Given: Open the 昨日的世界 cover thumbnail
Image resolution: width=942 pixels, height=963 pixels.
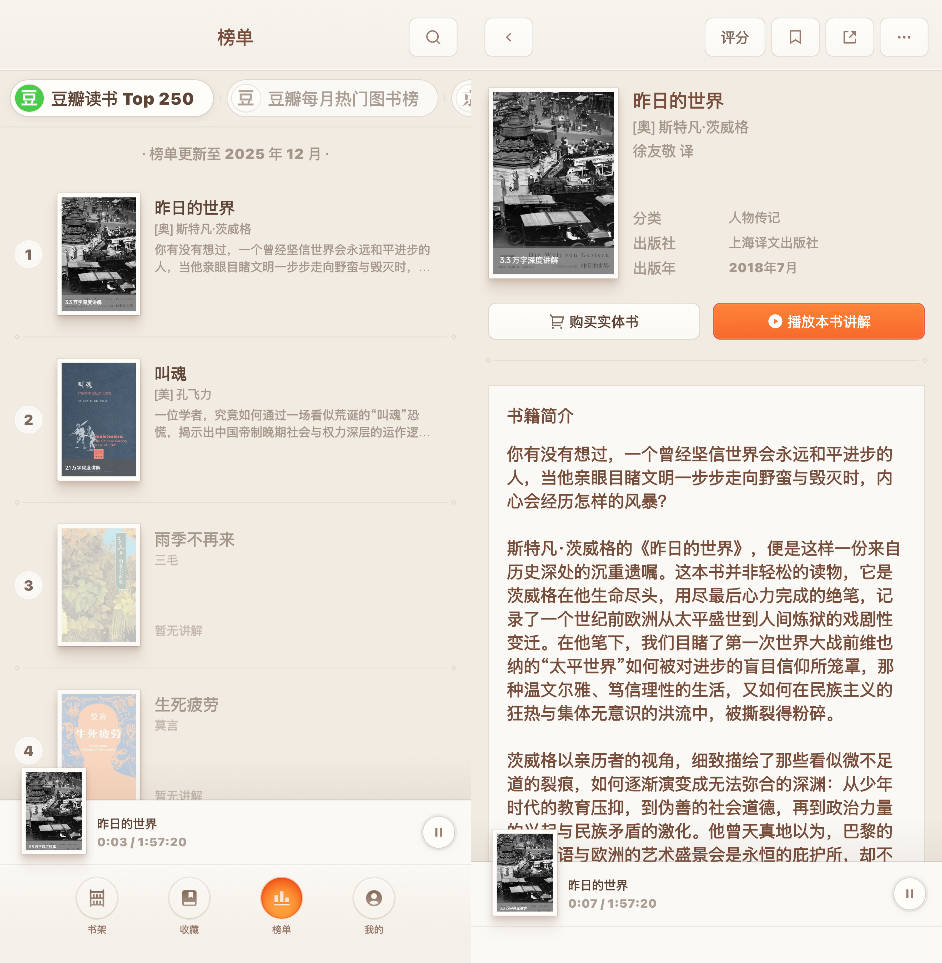Looking at the screenshot, I should [x=553, y=182].
